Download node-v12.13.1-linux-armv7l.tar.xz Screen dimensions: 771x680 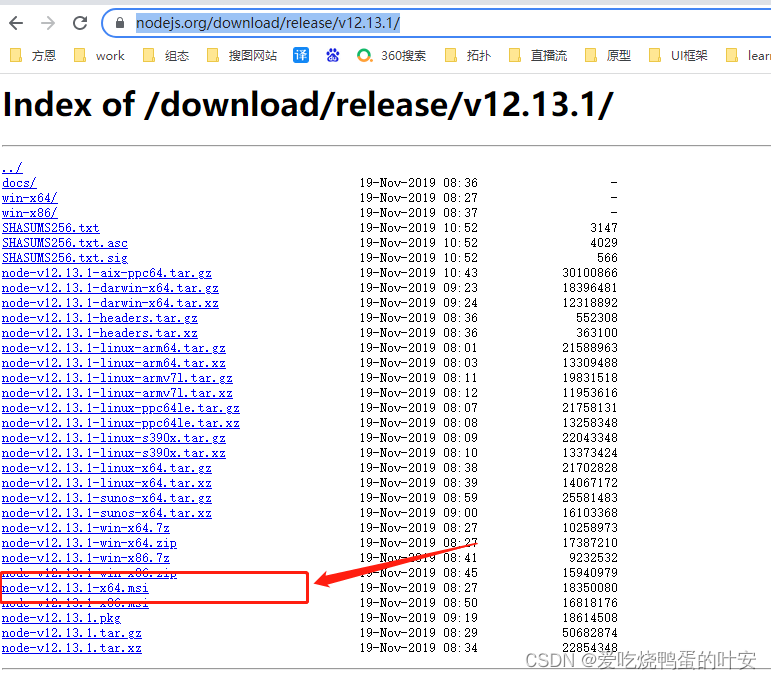point(117,393)
